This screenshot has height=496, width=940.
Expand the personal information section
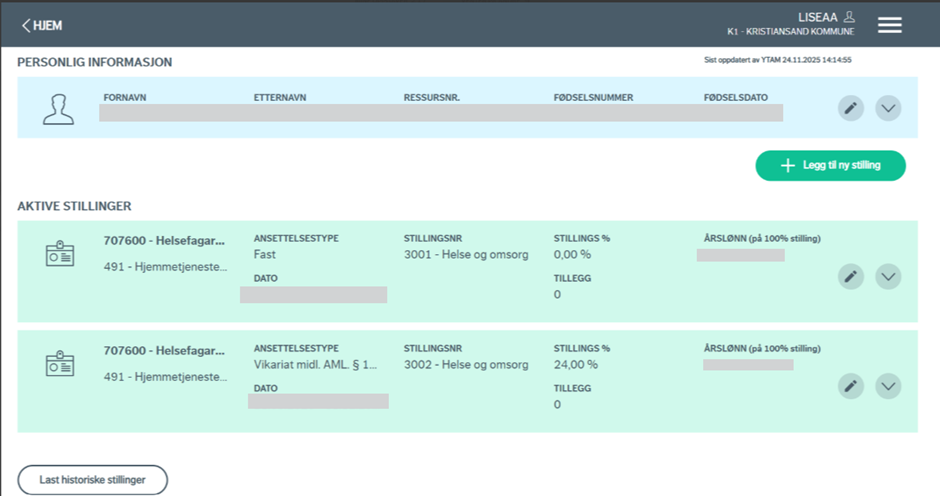888,108
